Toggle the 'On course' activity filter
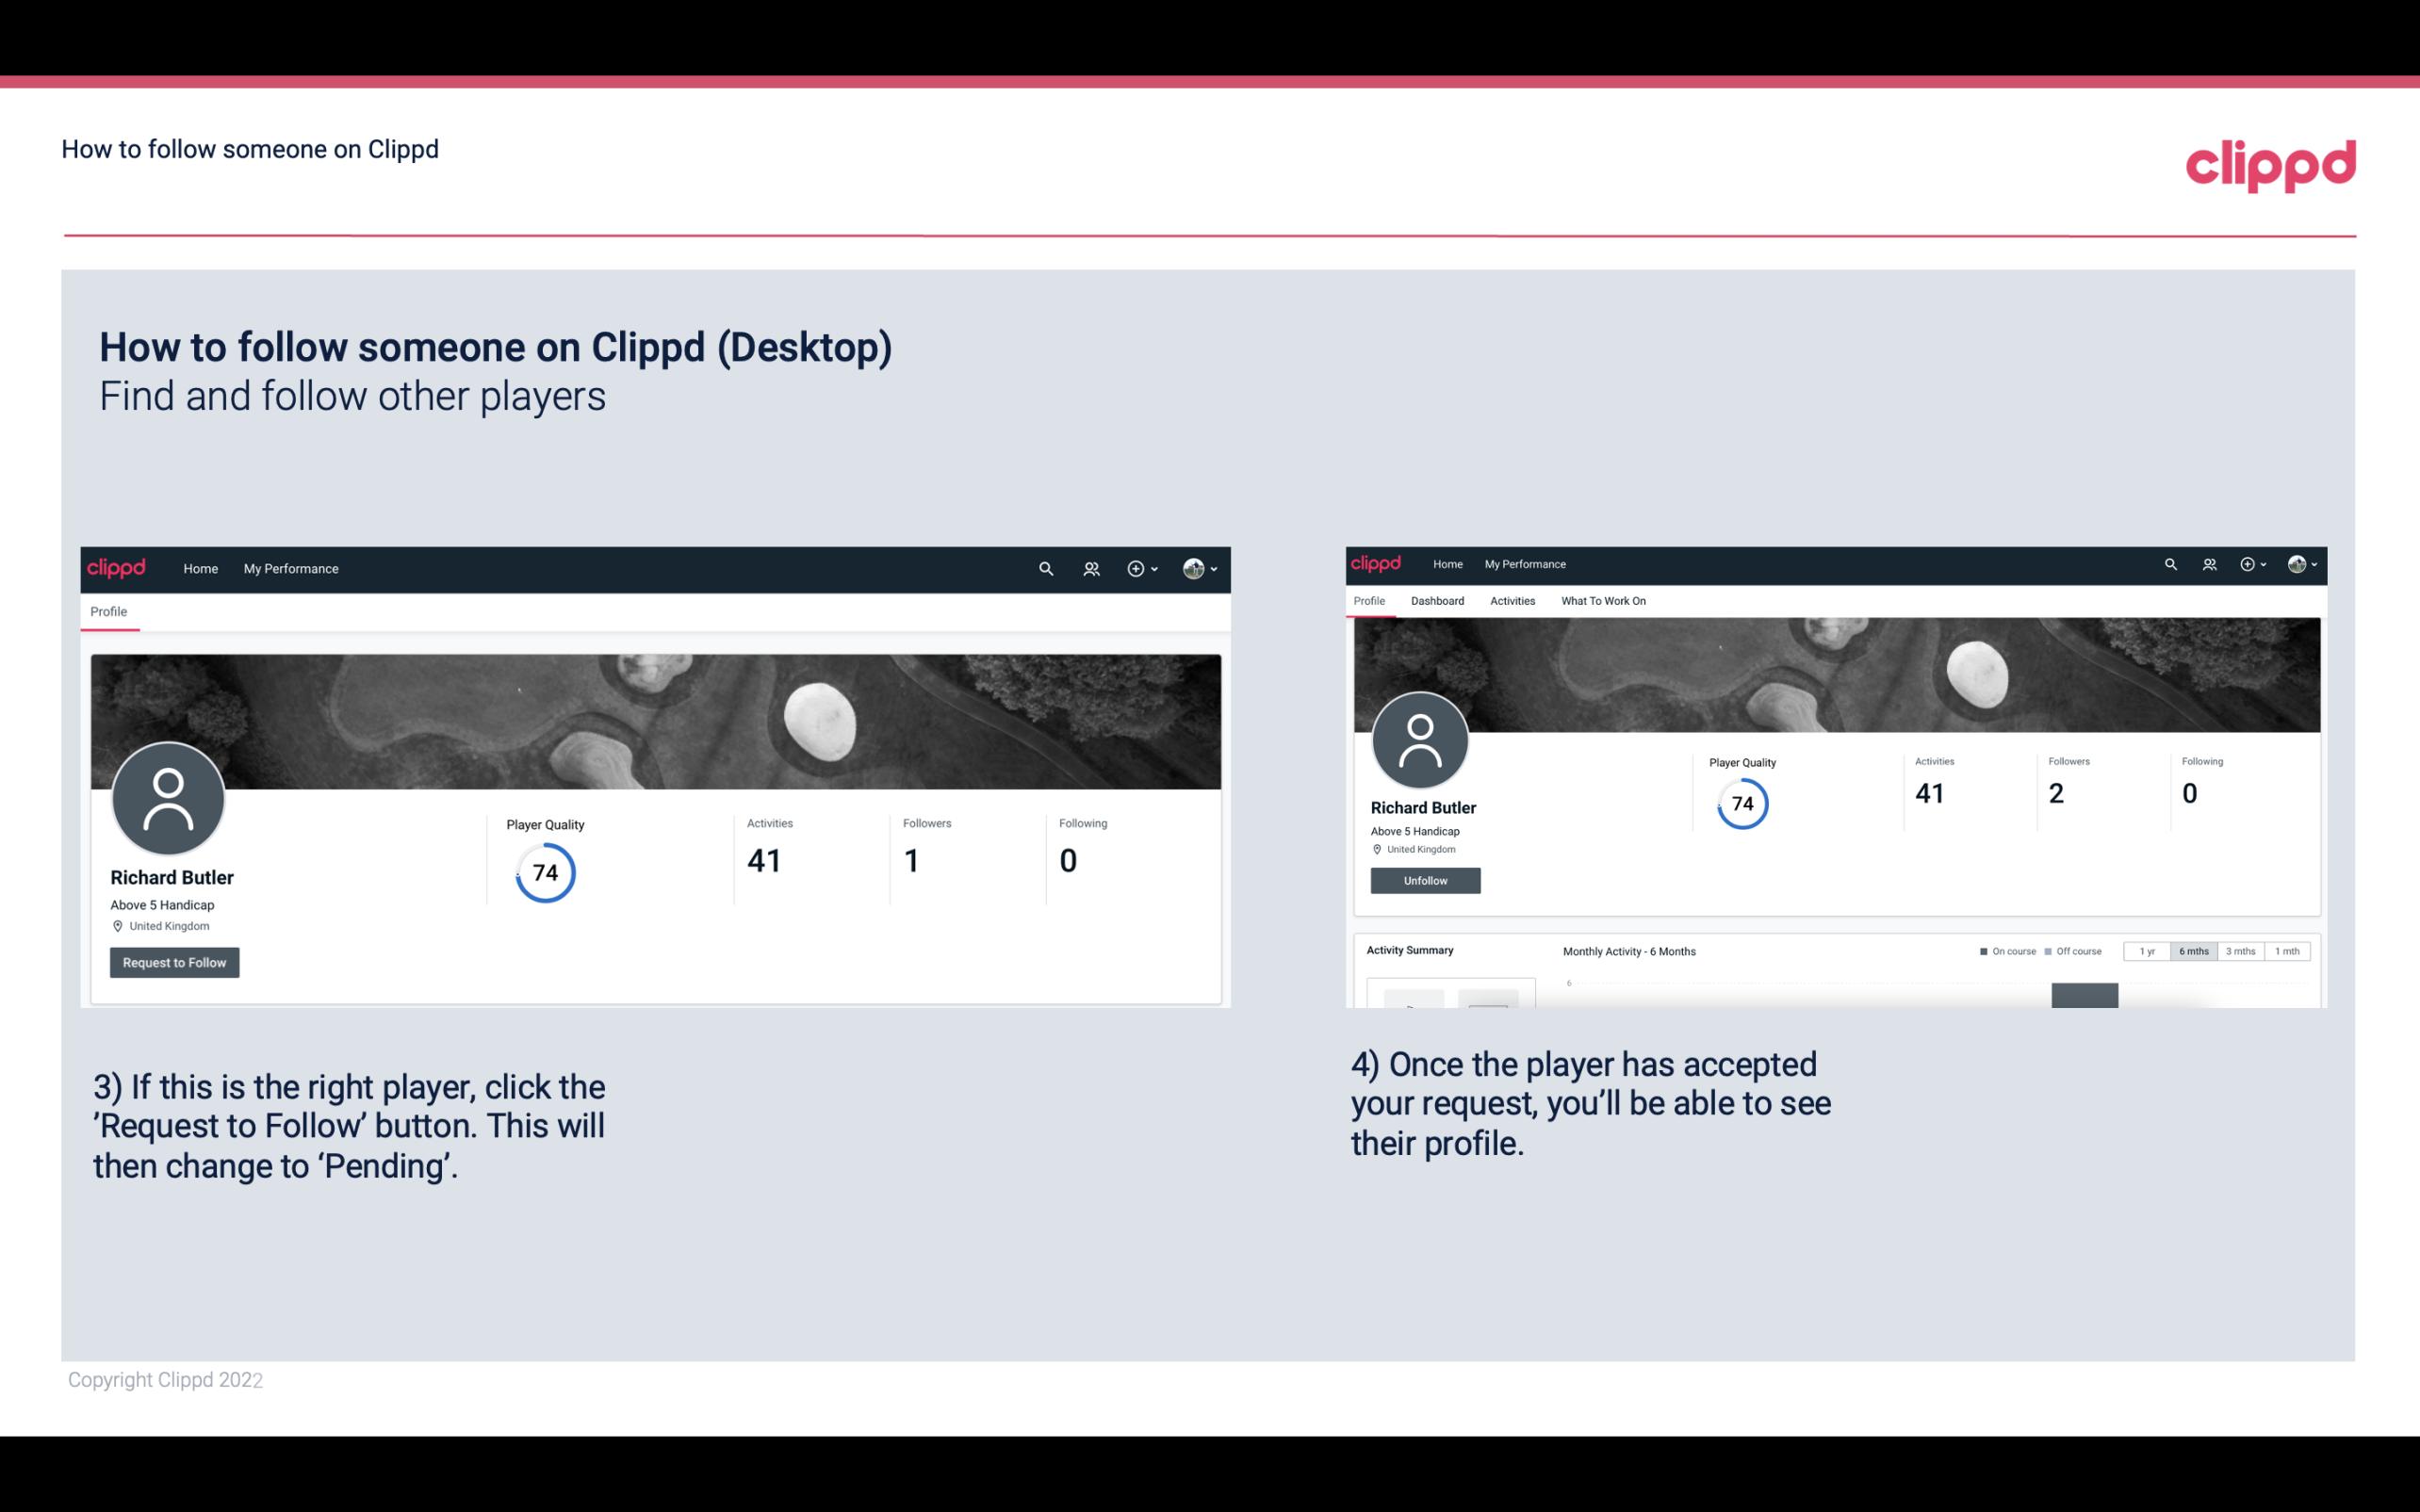 pos(2002,951)
